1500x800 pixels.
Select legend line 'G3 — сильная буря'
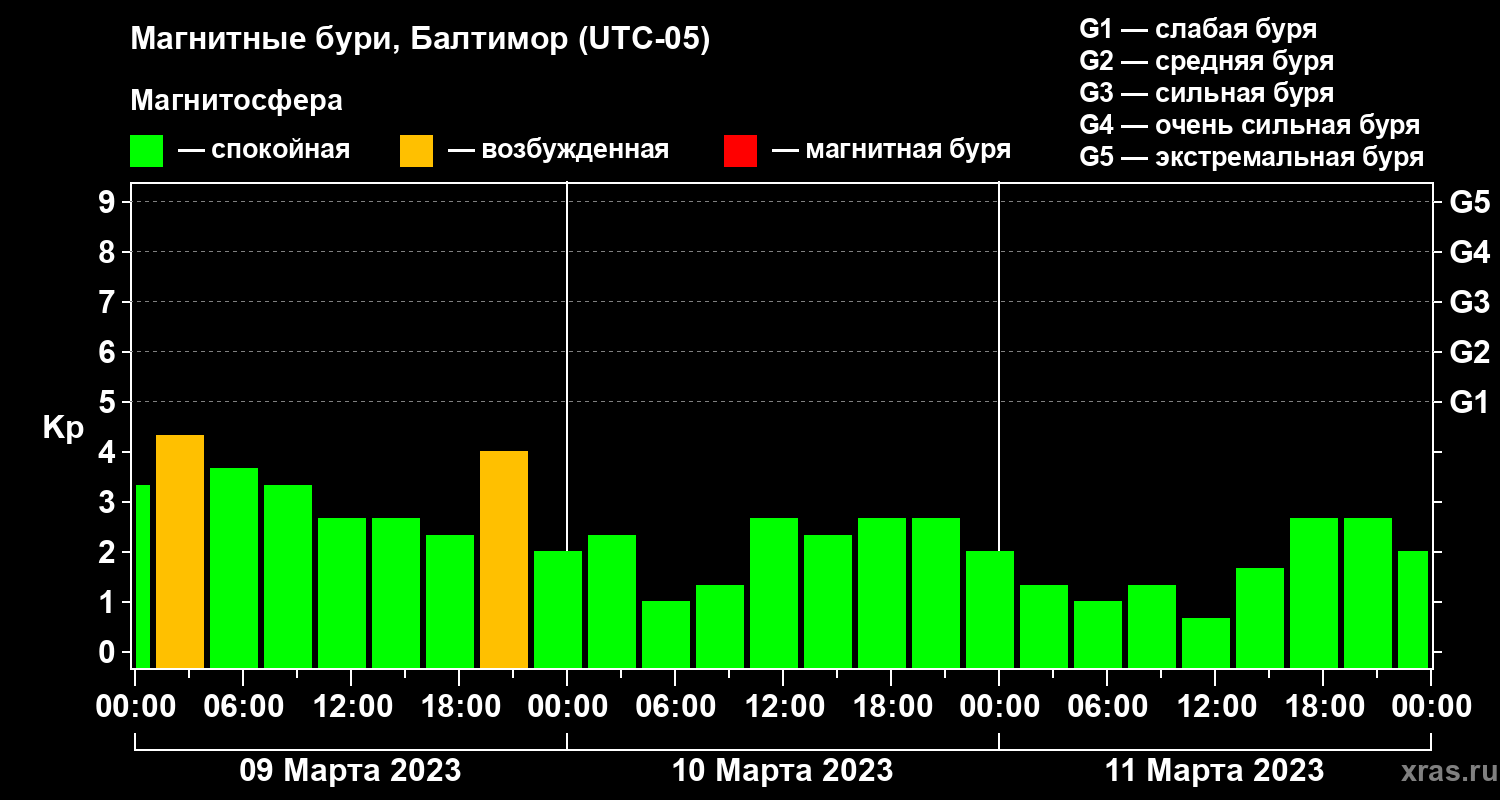point(1207,93)
